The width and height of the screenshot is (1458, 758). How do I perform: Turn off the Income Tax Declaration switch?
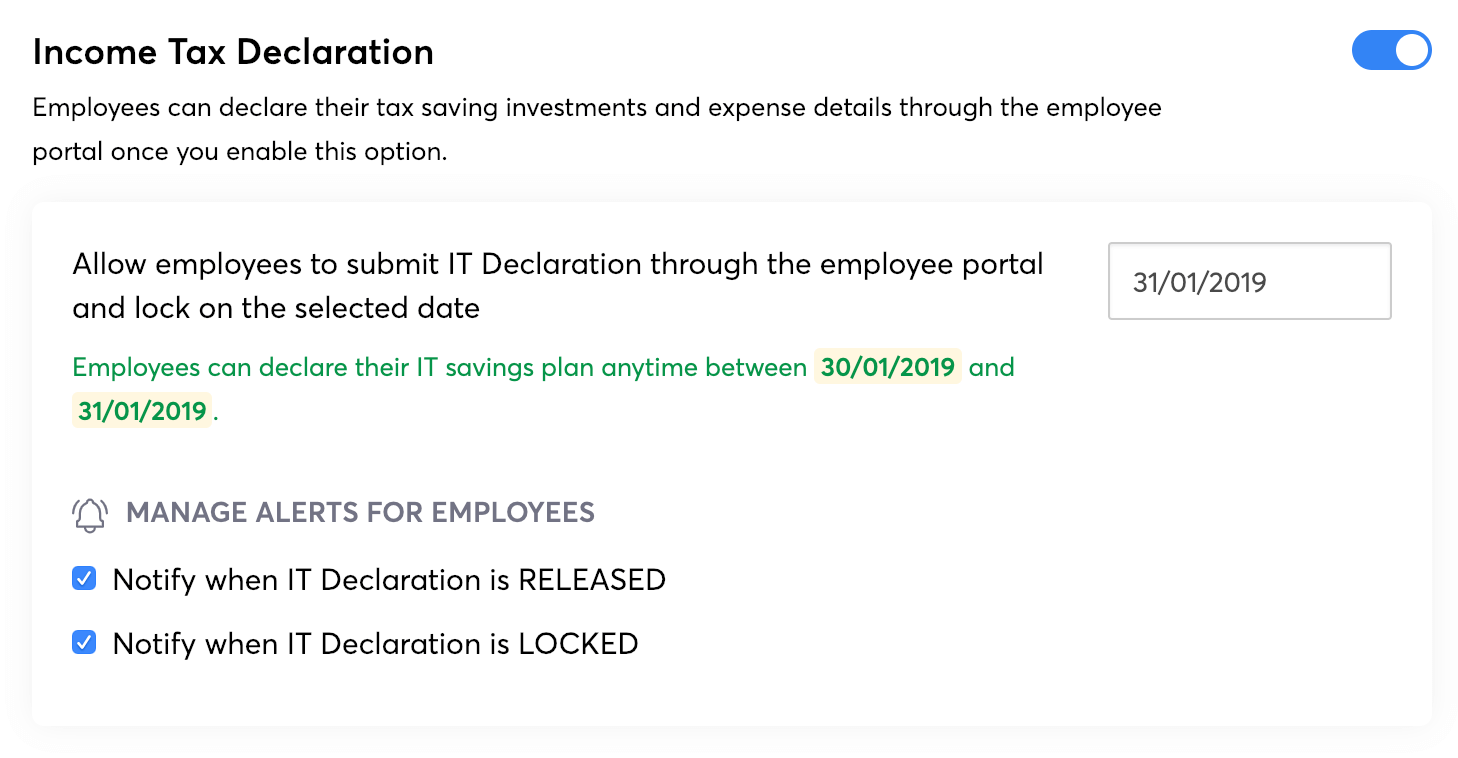coord(1391,51)
